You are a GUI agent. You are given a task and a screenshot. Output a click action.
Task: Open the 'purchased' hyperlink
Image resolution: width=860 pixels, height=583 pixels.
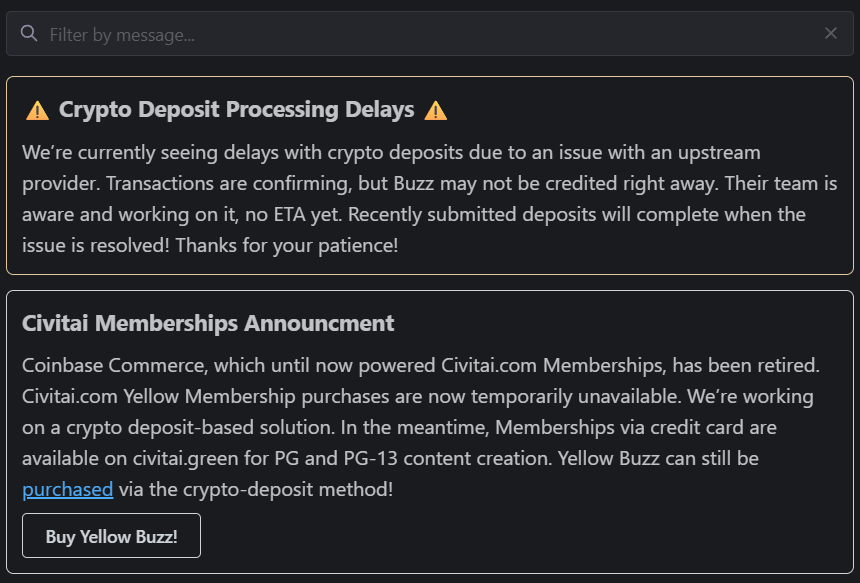coord(67,489)
